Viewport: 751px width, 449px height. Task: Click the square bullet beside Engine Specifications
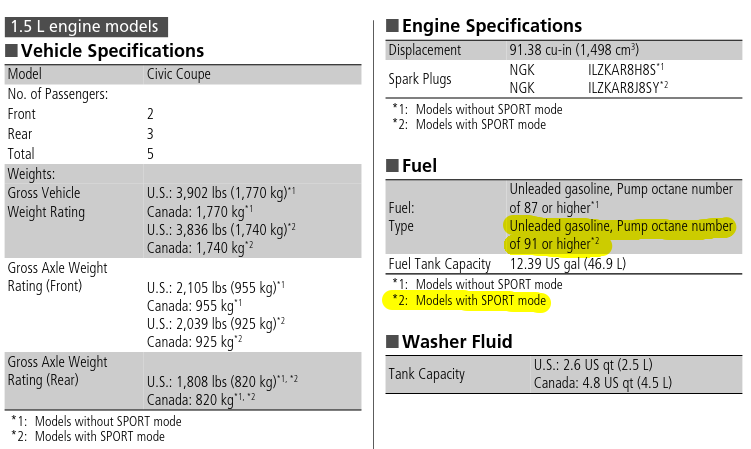click(392, 25)
